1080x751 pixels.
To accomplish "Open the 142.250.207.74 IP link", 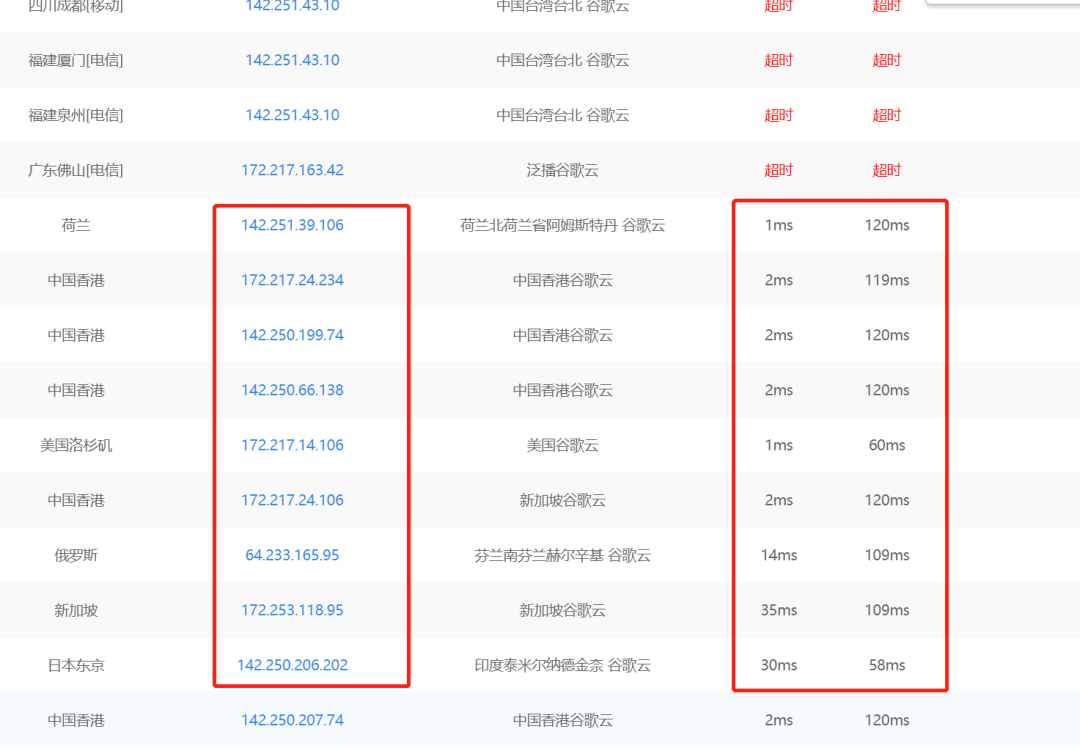I will pyautogui.click(x=292, y=721).
